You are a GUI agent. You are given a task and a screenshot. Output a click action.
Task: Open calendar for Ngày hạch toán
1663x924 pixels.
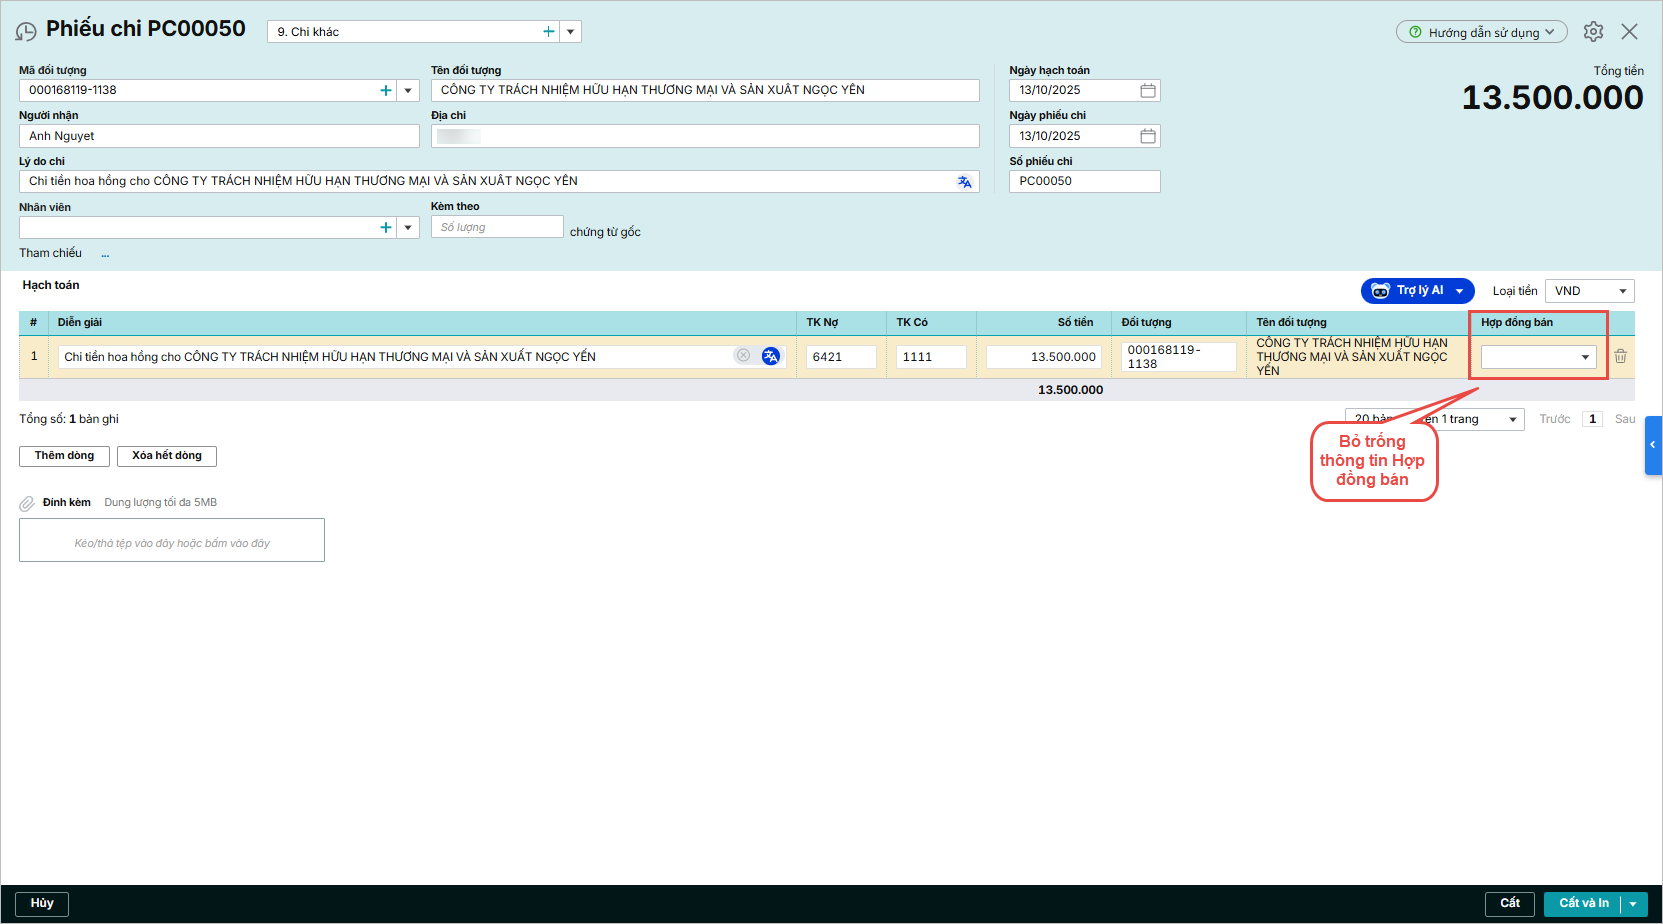tap(1148, 90)
